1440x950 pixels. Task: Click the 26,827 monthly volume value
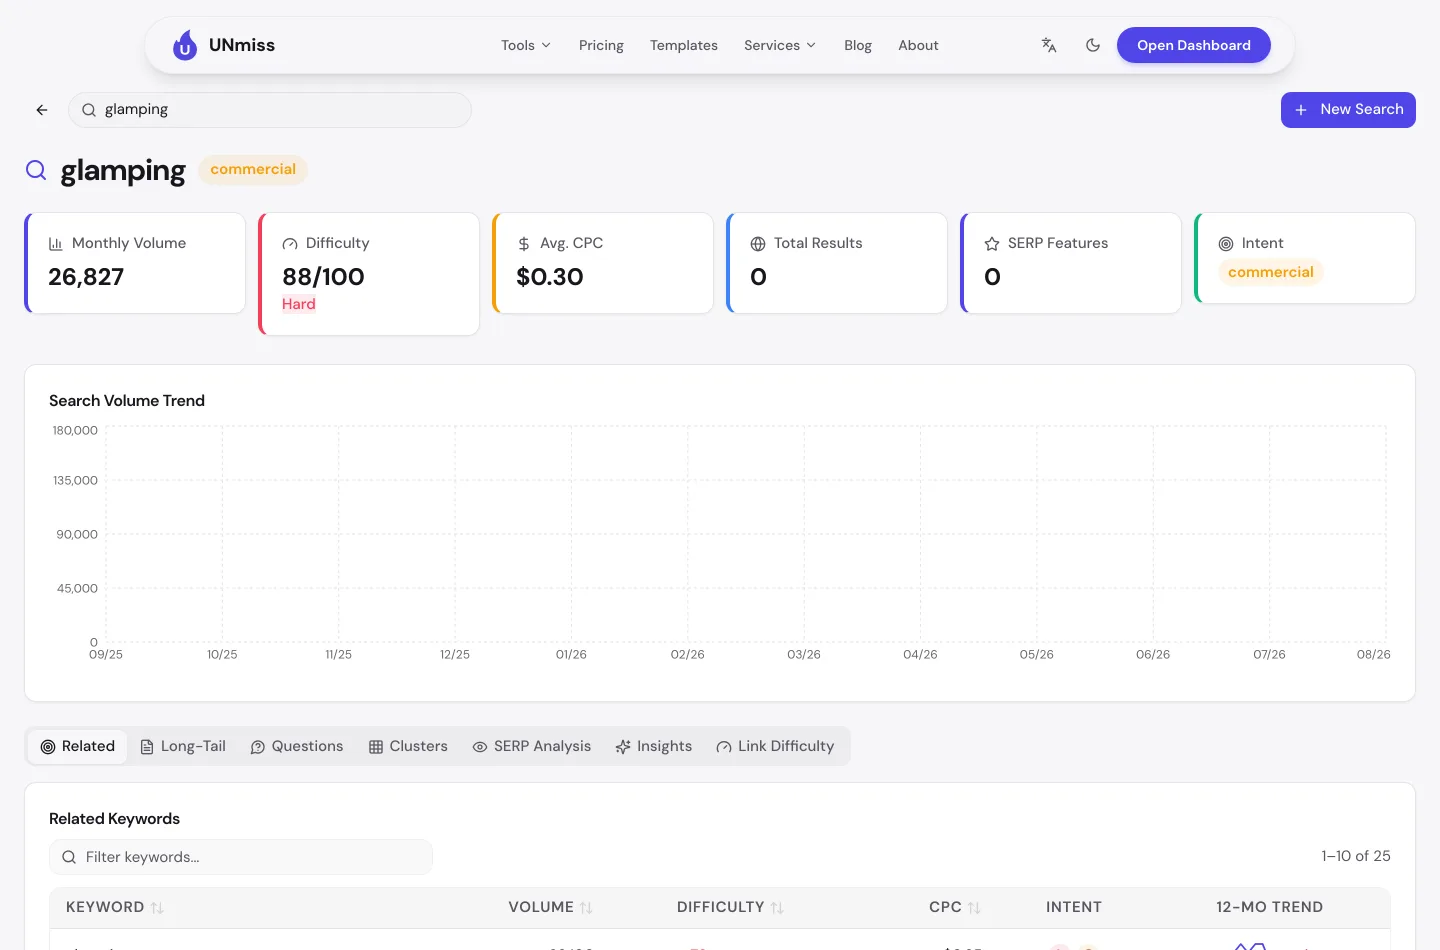coord(86,277)
